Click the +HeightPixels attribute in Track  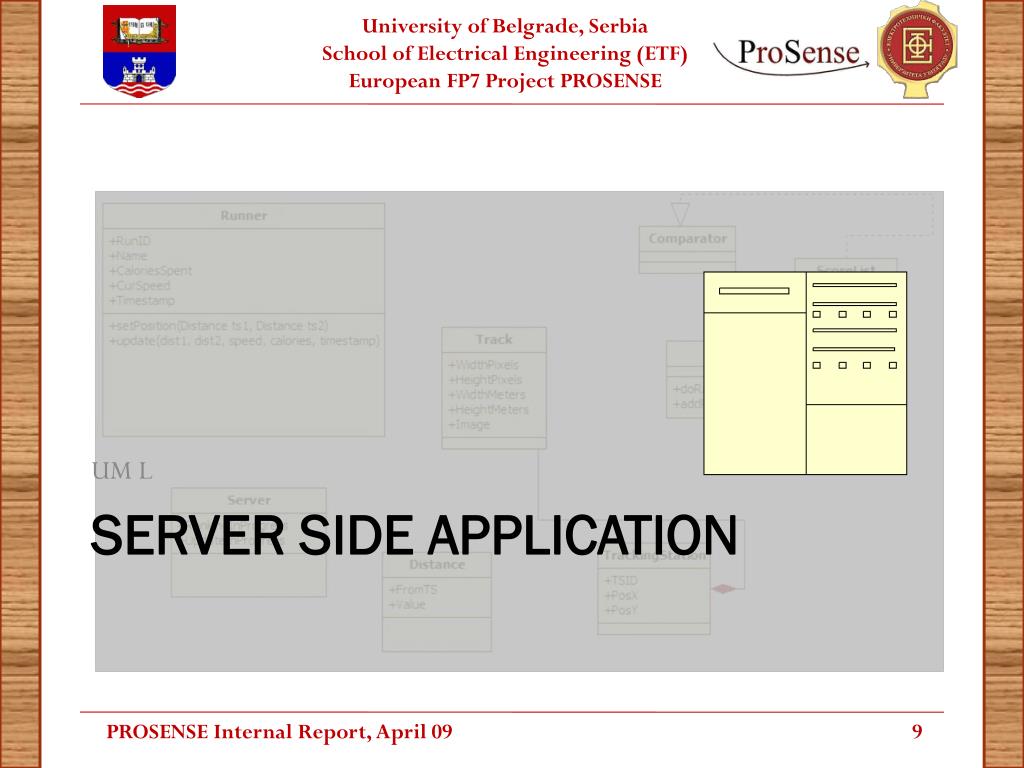click(485, 380)
